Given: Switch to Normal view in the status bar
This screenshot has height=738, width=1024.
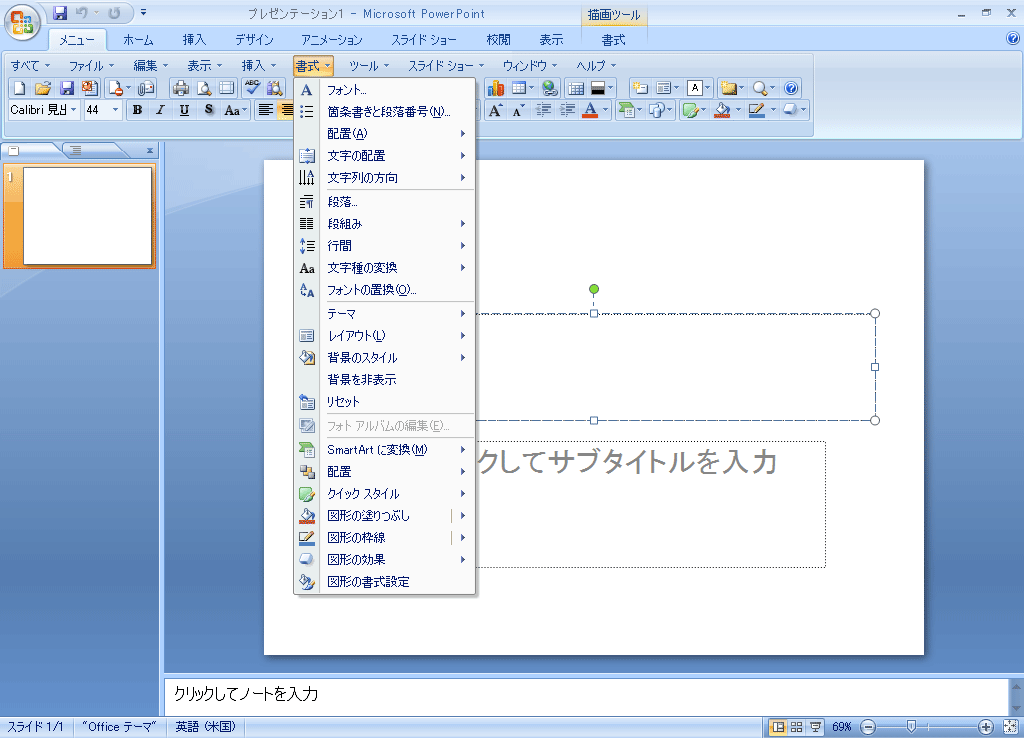Looking at the screenshot, I should [x=778, y=726].
